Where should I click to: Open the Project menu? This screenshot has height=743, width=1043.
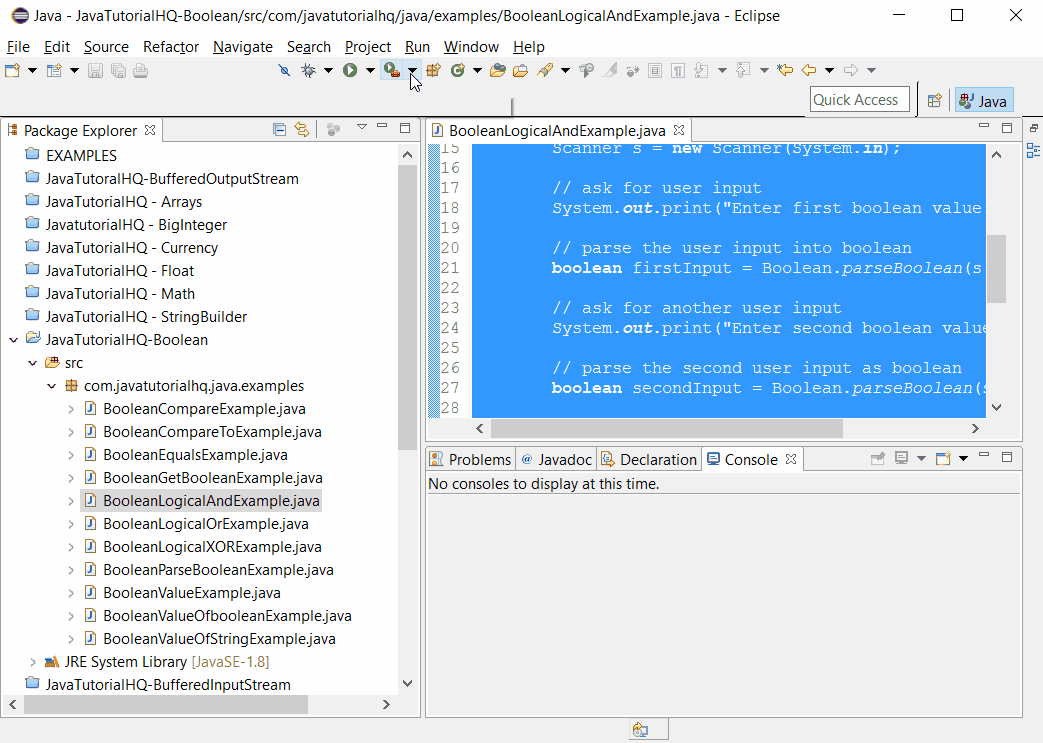[x=367, y=47]
